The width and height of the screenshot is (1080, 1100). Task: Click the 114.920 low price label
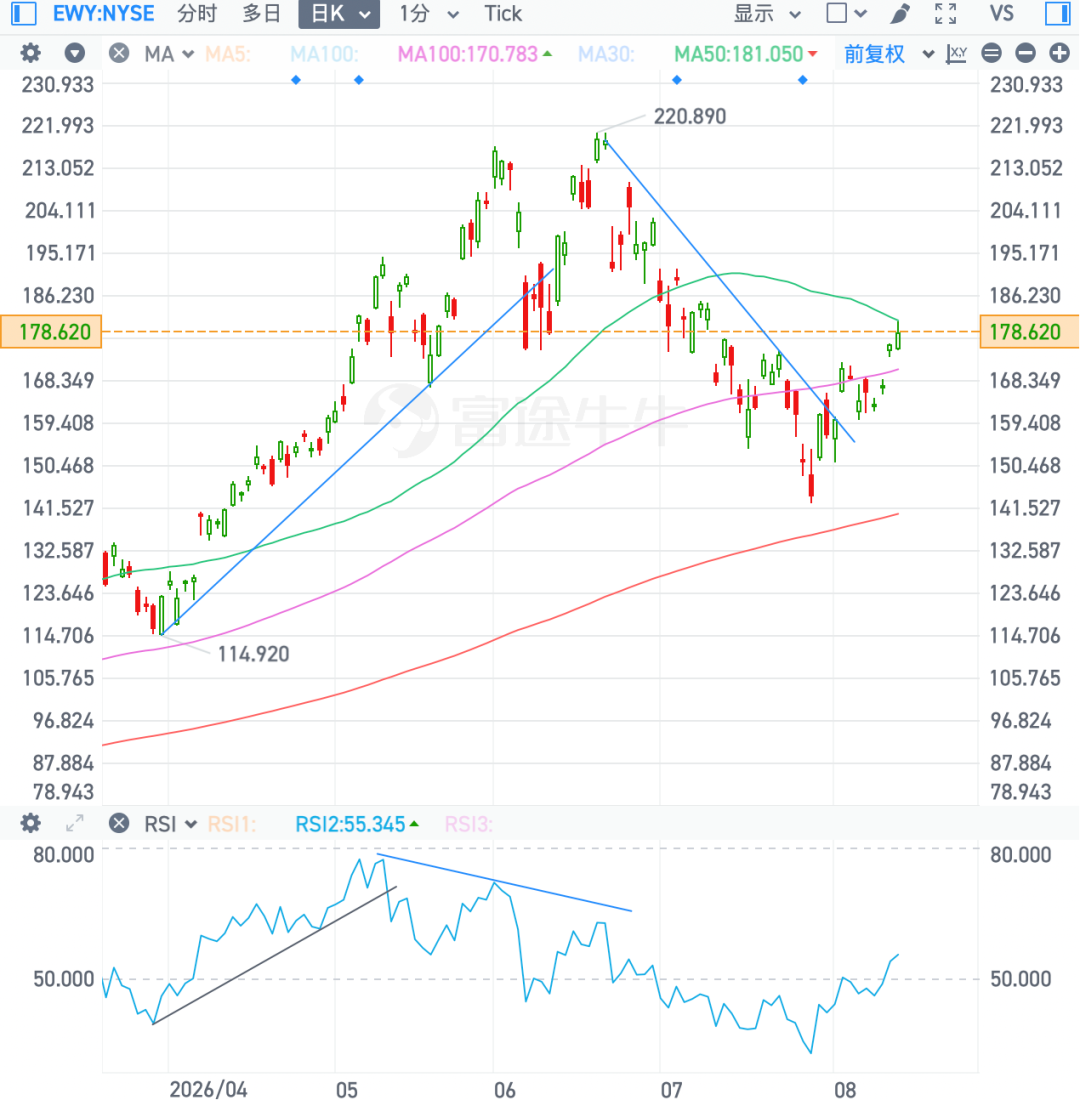click(x=253, y=654)
